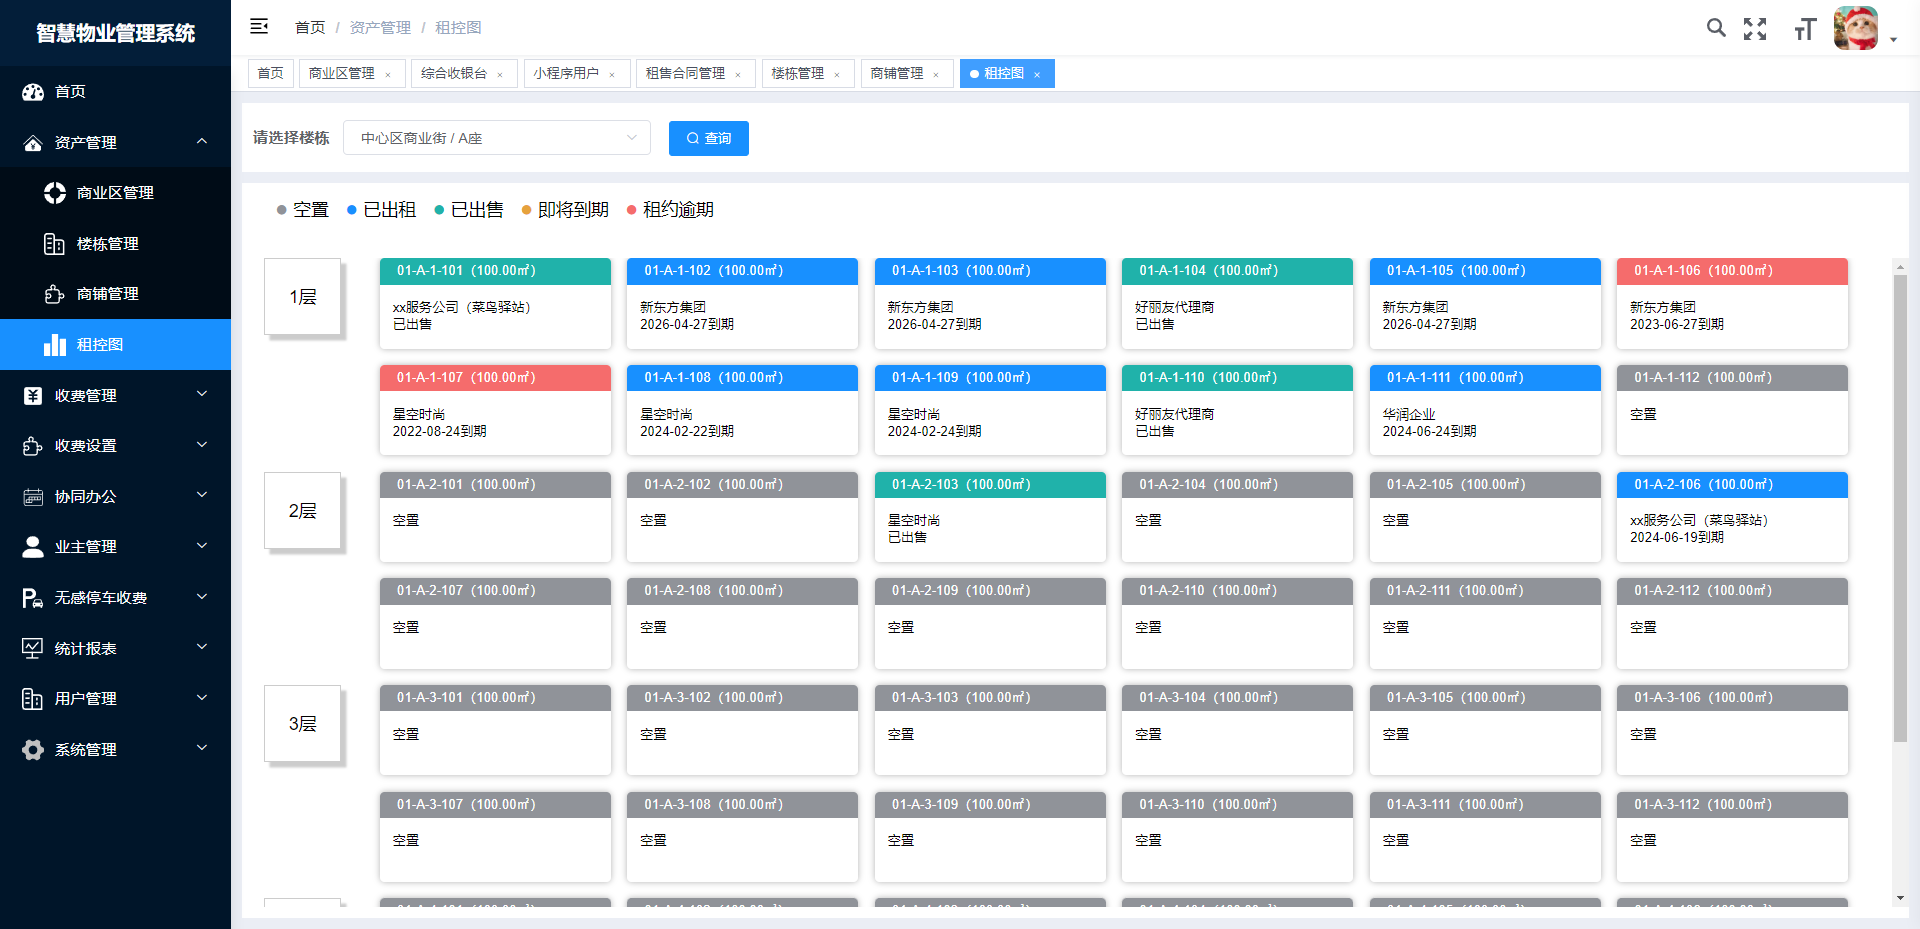Close the 综合收银台 tab
The height and width of the screenshot is (929, 1920).
500,75
